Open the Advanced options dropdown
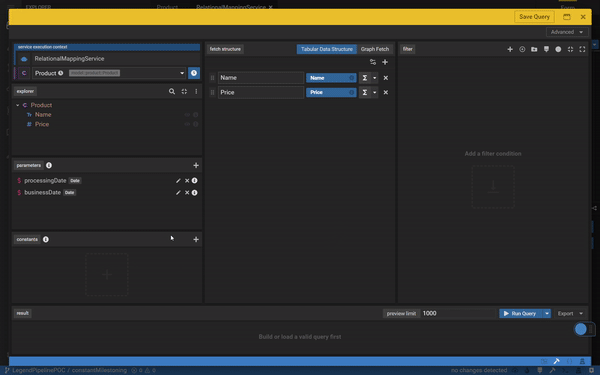The width and height of the screenshot is (600, 375). 567,32
